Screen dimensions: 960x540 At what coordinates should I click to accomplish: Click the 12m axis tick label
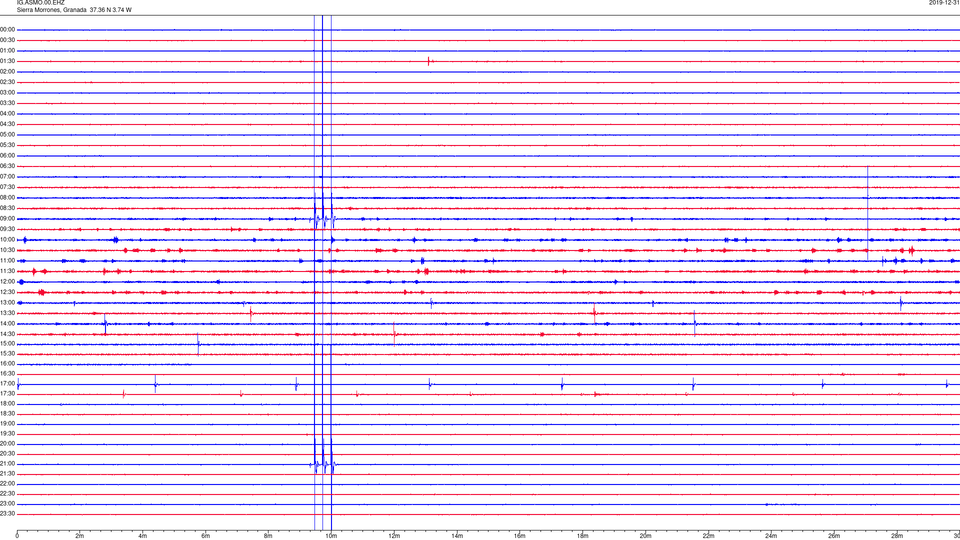[394, 536]
